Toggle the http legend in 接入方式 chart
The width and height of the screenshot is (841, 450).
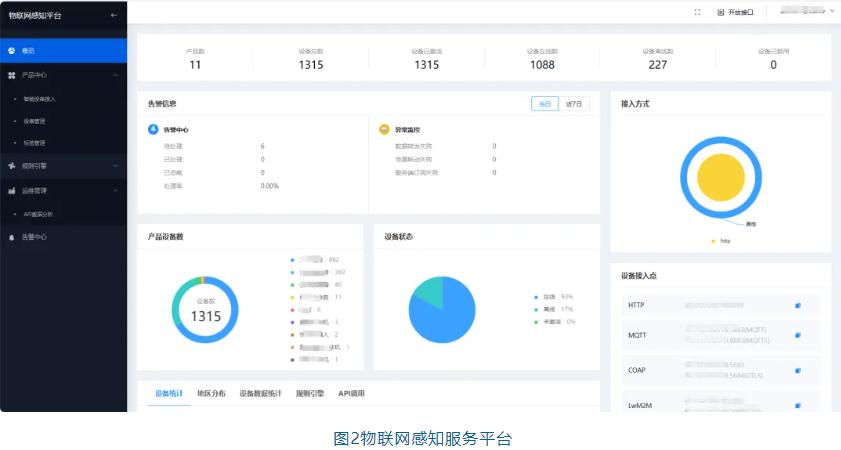click(x=721, y=241)
